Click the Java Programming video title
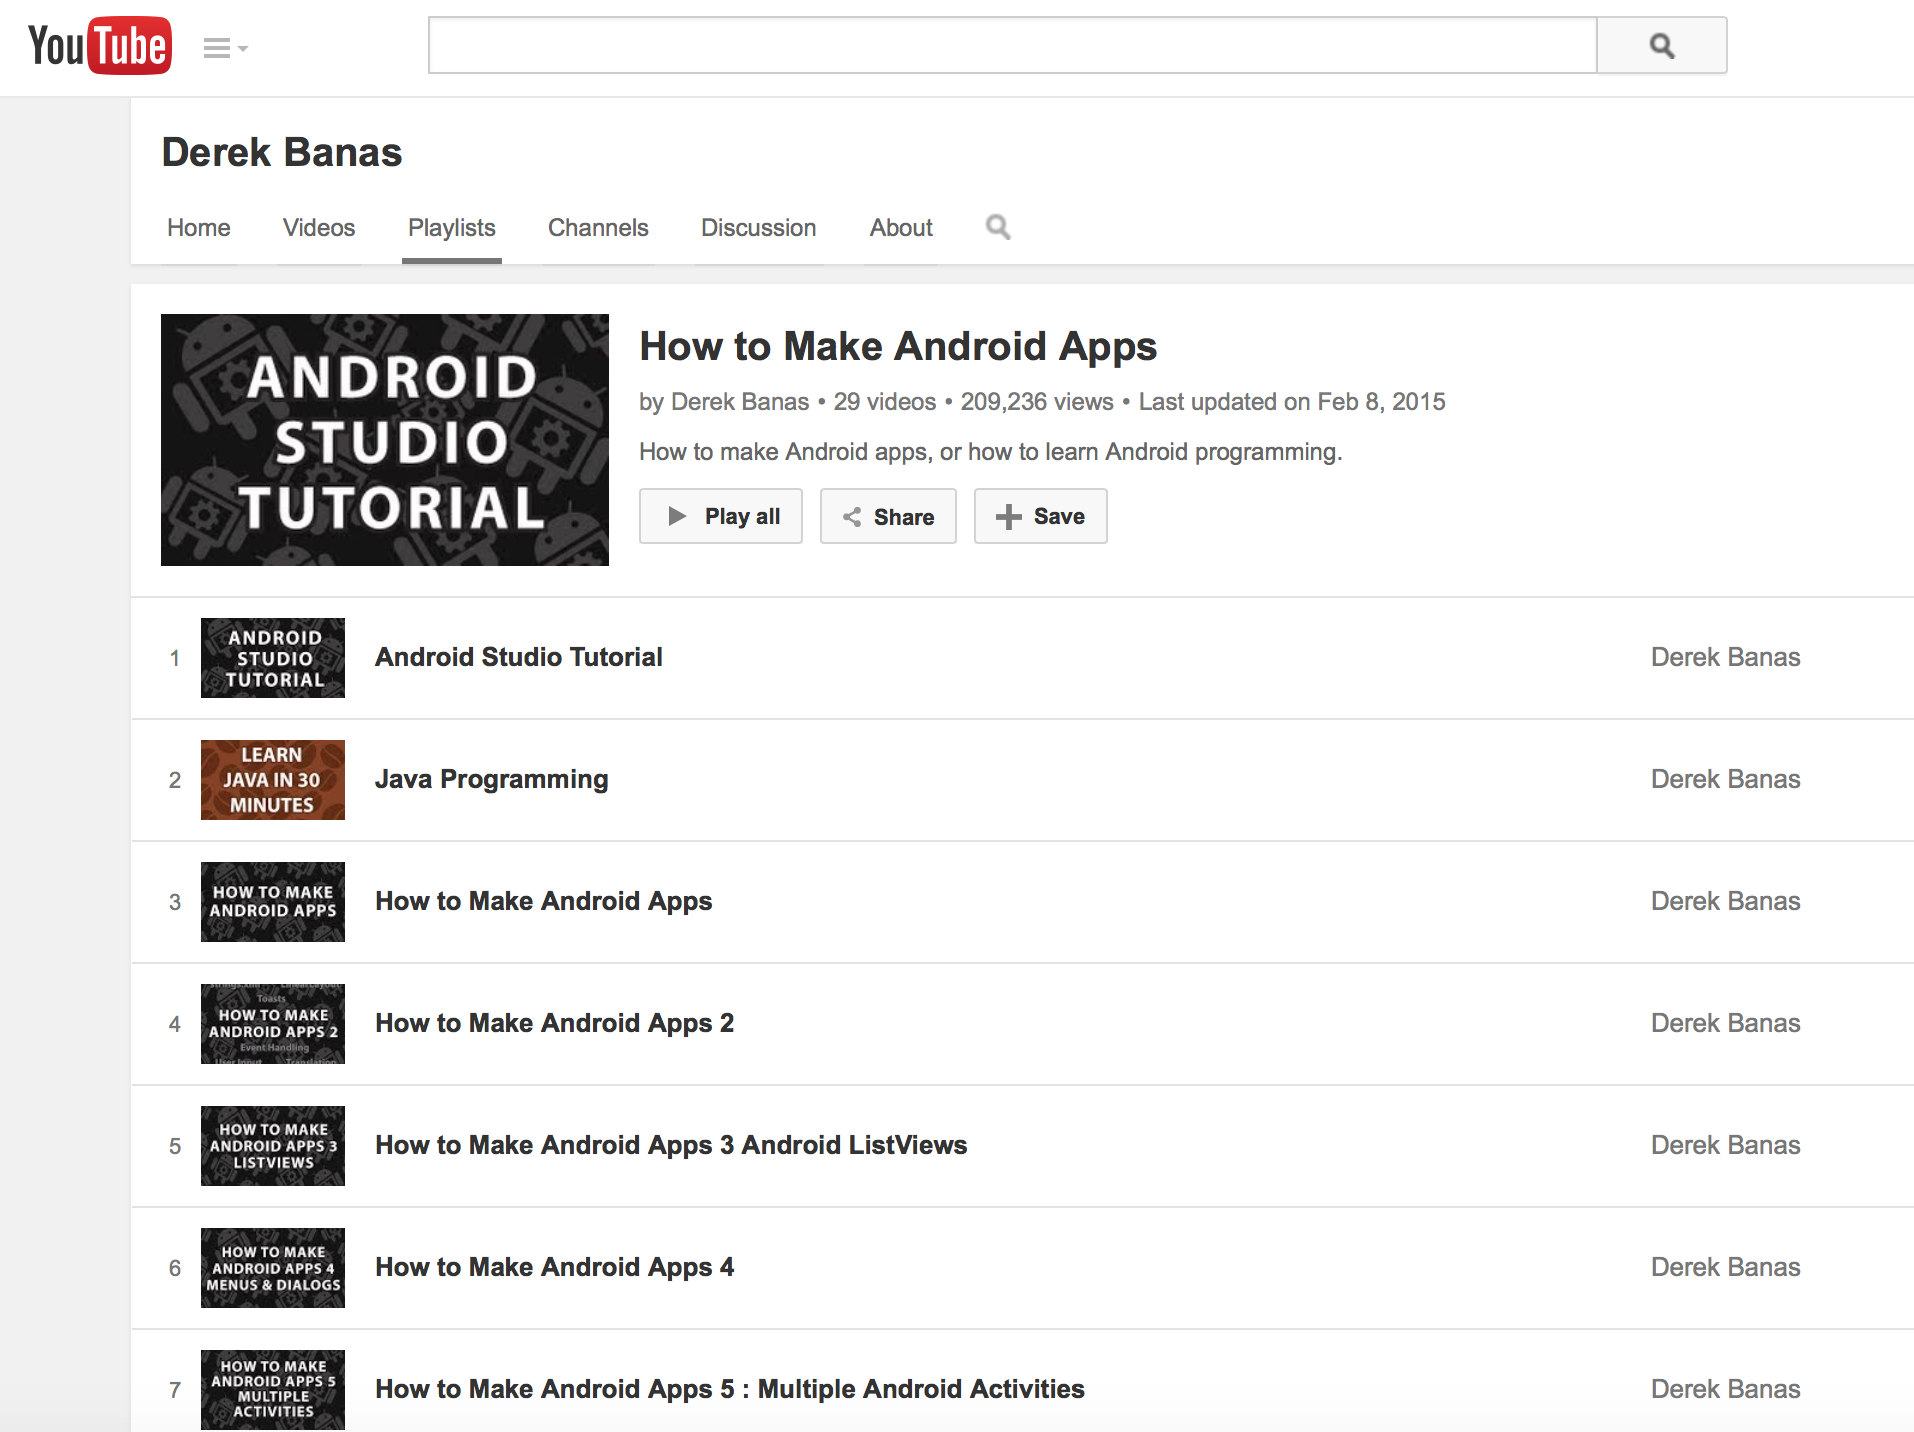The width and height of the screenshot is (1914, 1432). click(492, 779)
